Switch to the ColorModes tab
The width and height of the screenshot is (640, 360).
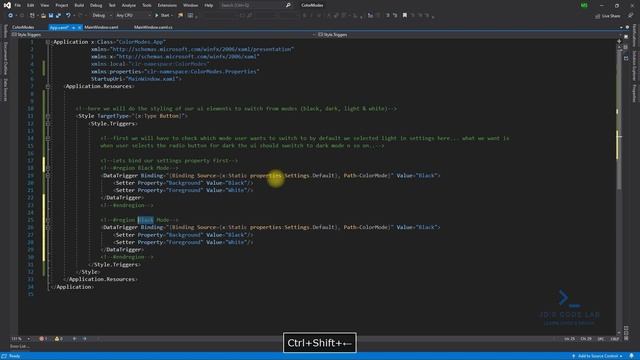23,27
